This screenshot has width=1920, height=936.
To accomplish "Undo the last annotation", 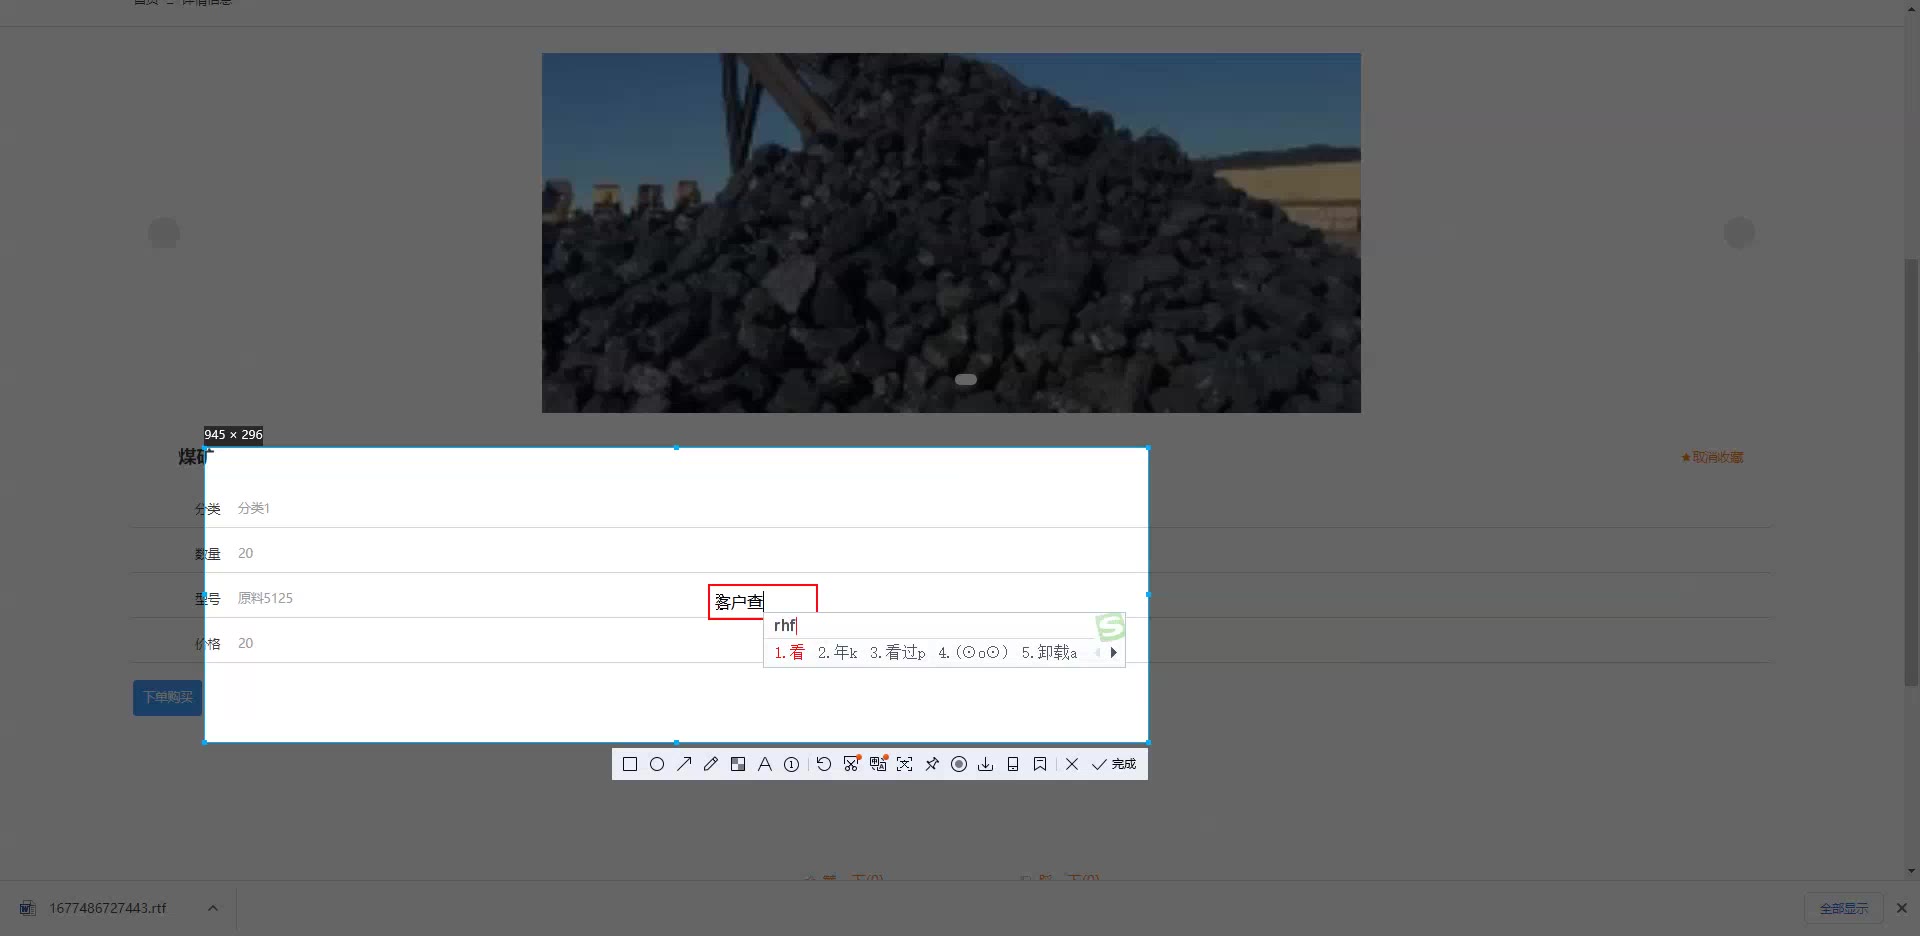I will pyautogui.click(x=824, y=764).
